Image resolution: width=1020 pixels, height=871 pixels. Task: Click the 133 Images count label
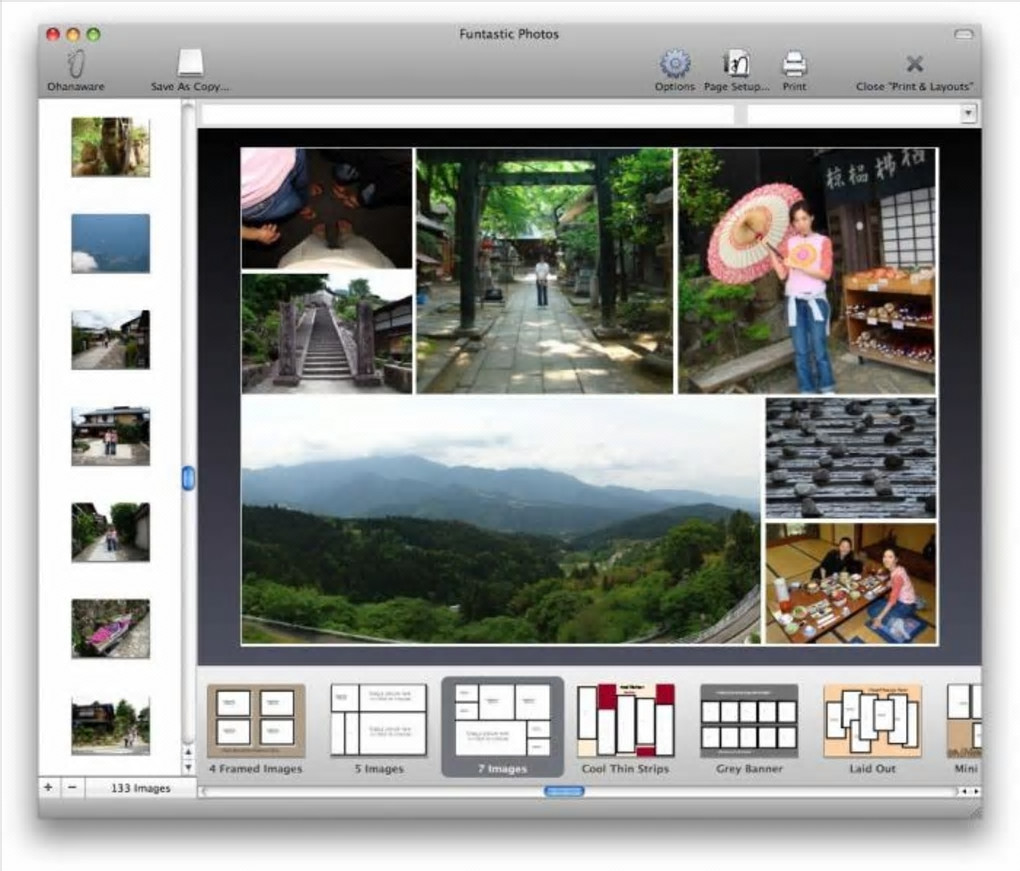pos(141,788)
